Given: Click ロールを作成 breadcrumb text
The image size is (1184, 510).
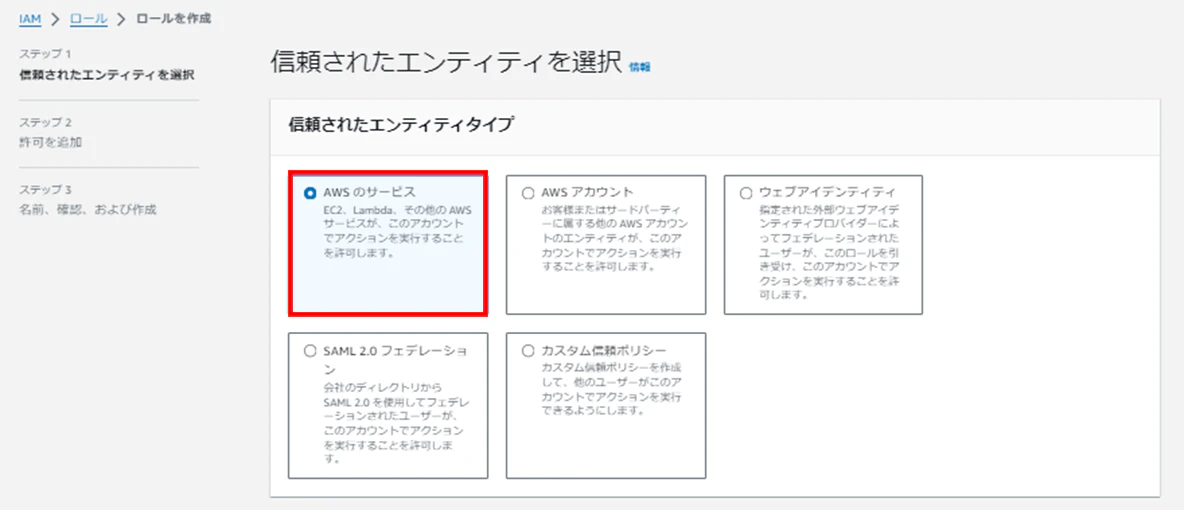Looking at the screenshot, I should [x=173, y=18].
